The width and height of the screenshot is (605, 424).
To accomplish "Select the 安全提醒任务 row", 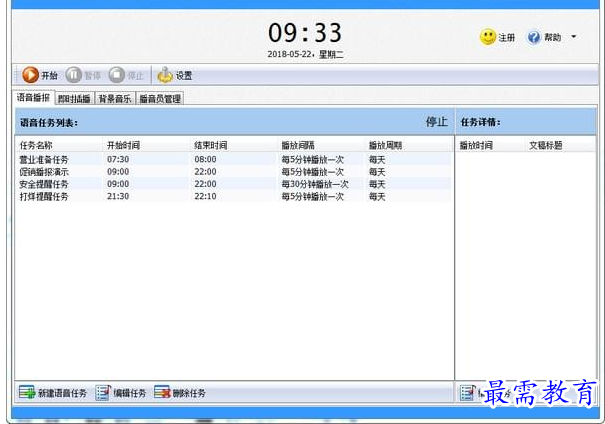I will coord(234,184).
